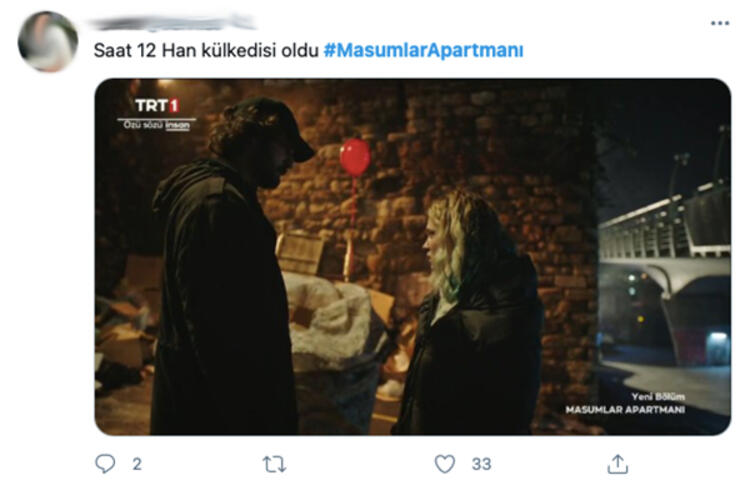Open the share upload arrow icon
Screen dimensions: 750x490
[x=618, y=464]
